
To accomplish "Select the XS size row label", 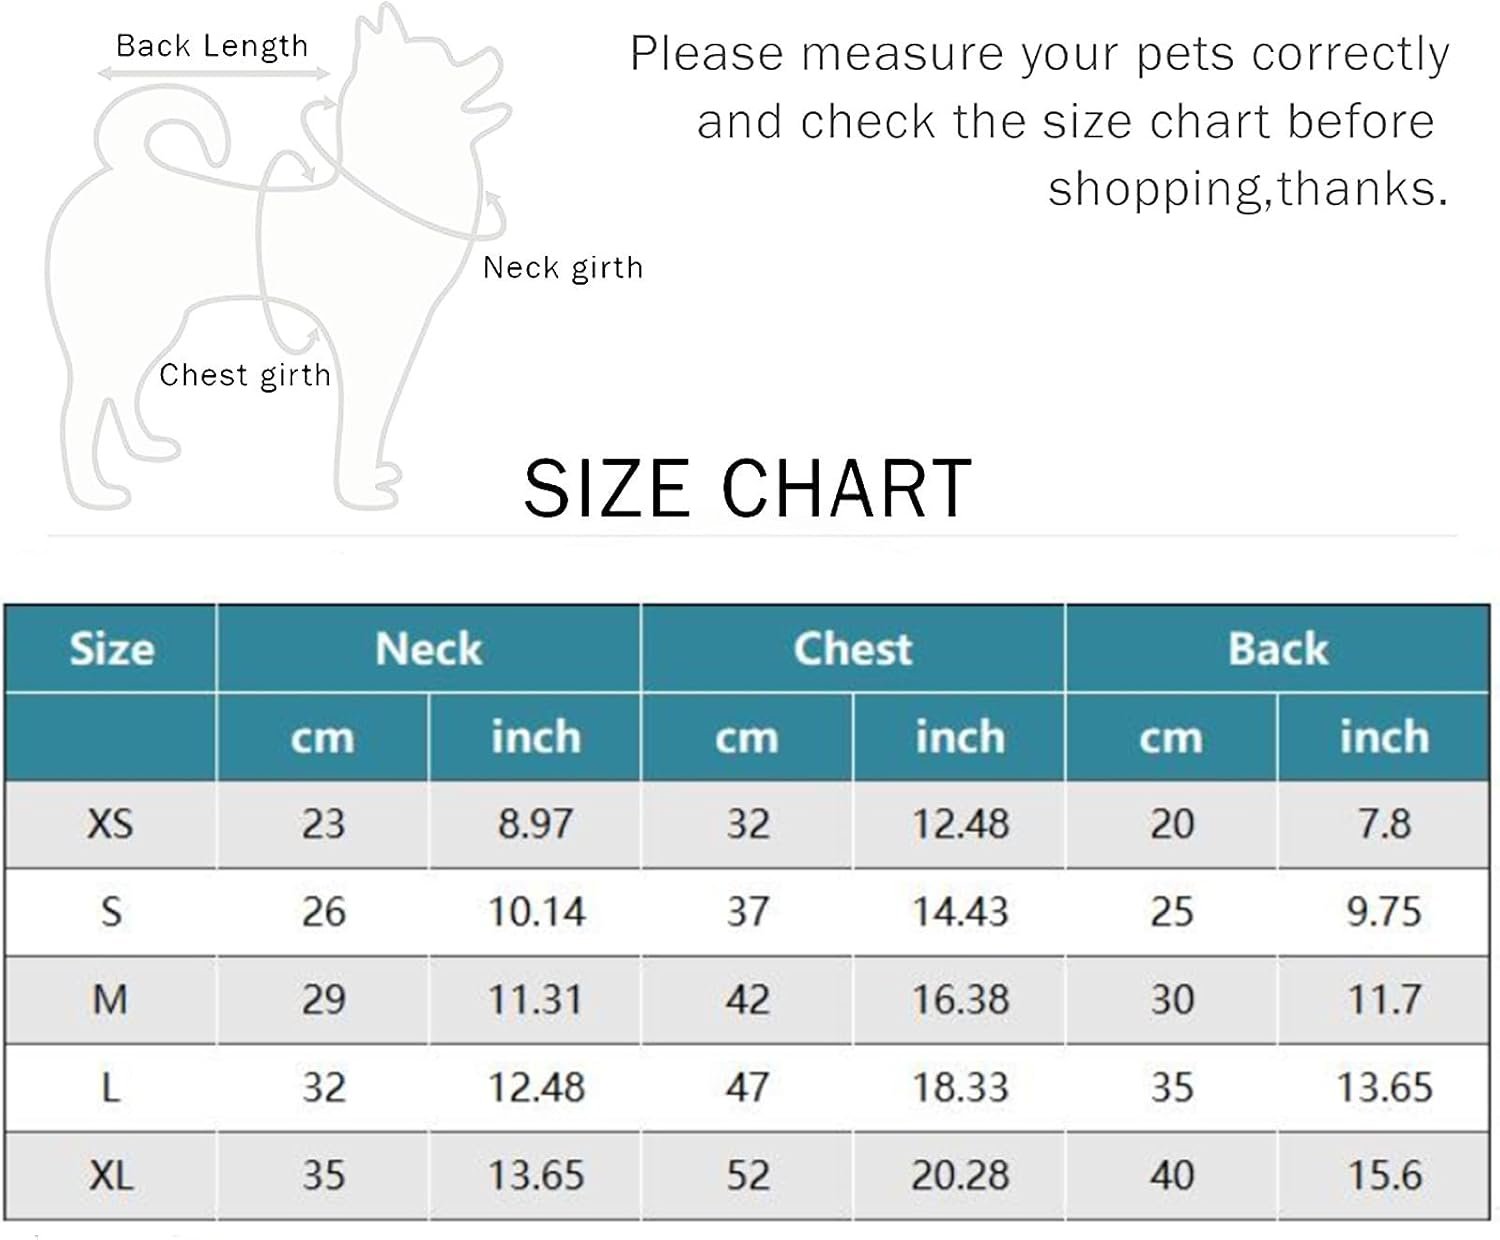I will pyautogui.click(x=110, y=824).
